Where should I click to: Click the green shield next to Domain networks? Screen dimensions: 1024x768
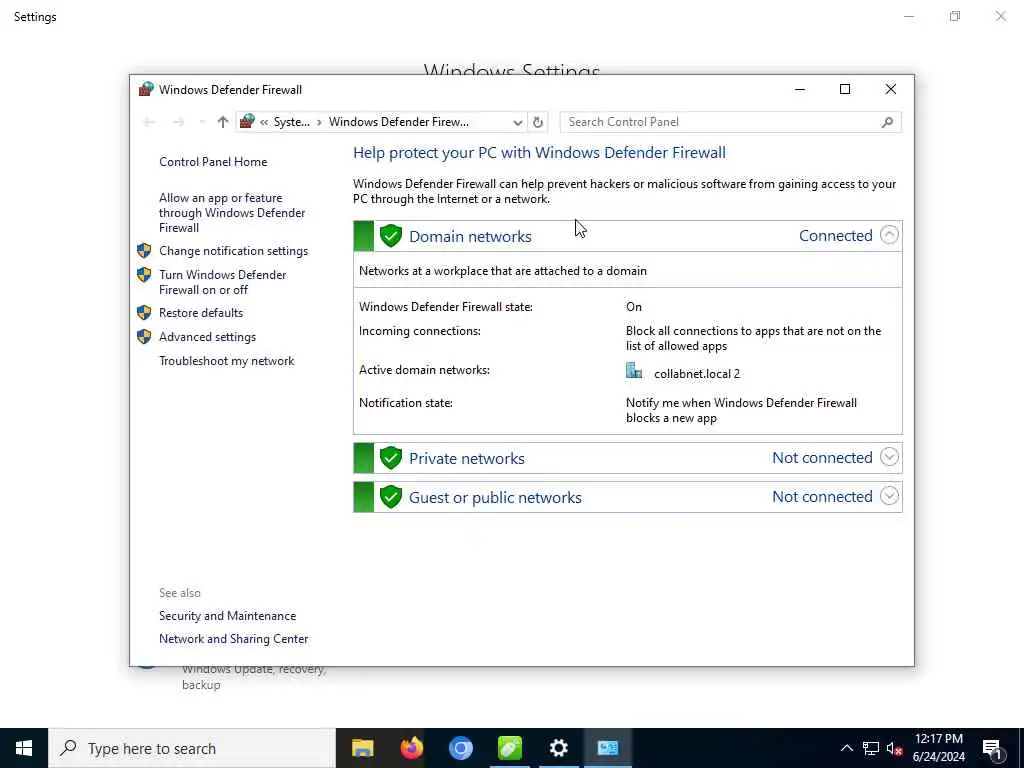click(x=391, y=236)
